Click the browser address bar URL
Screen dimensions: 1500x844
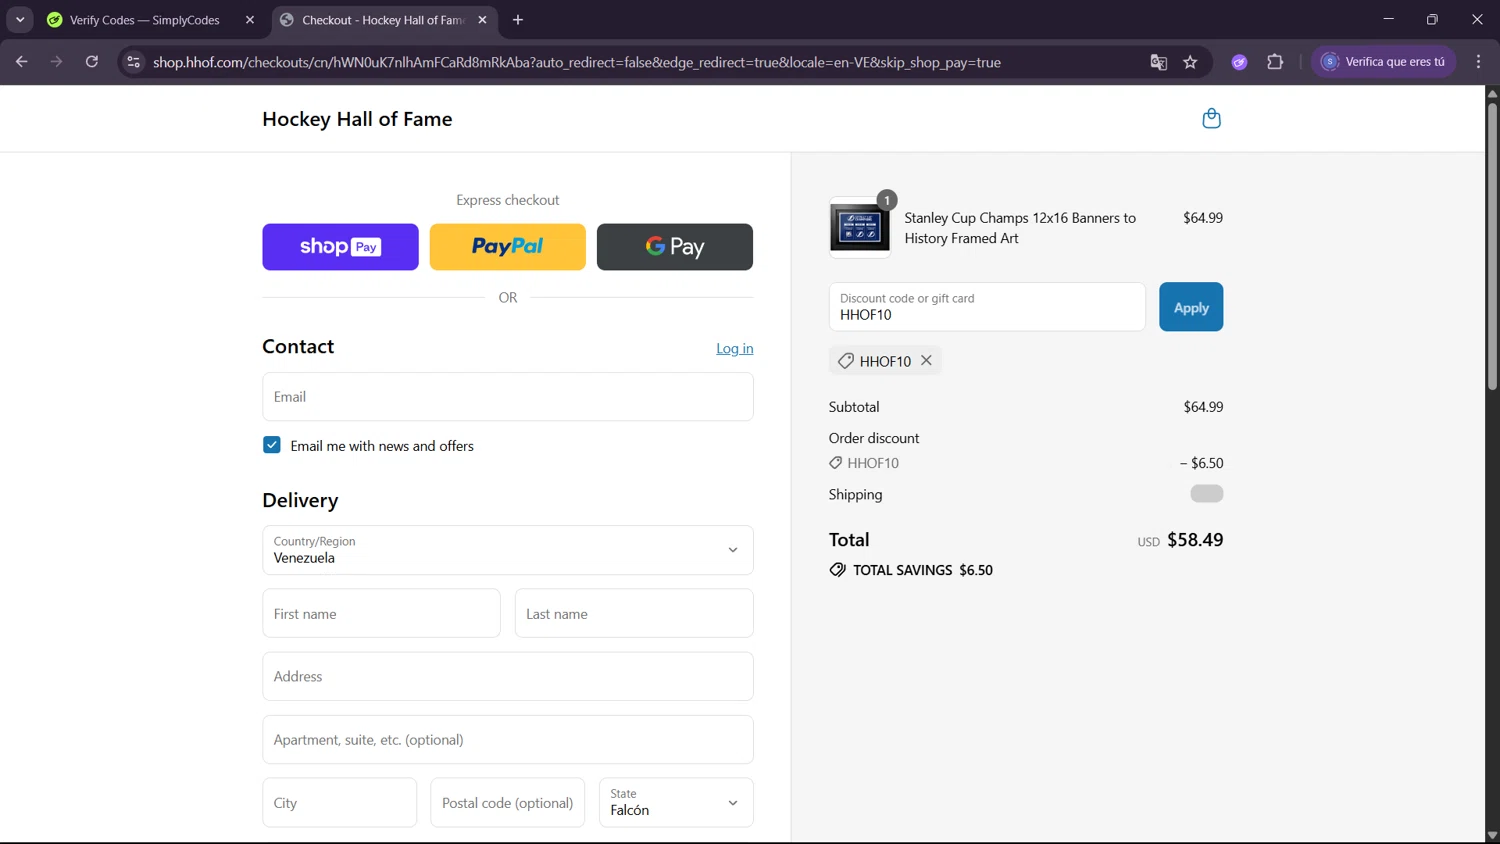point(577,62)
